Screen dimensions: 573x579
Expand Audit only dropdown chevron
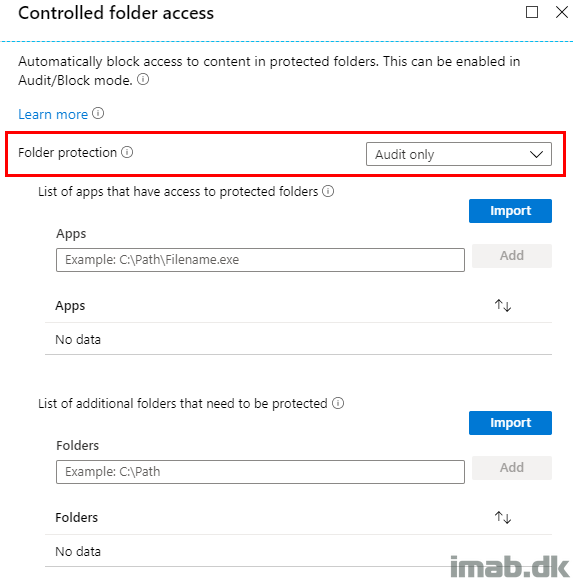click(x=536, y=154)
